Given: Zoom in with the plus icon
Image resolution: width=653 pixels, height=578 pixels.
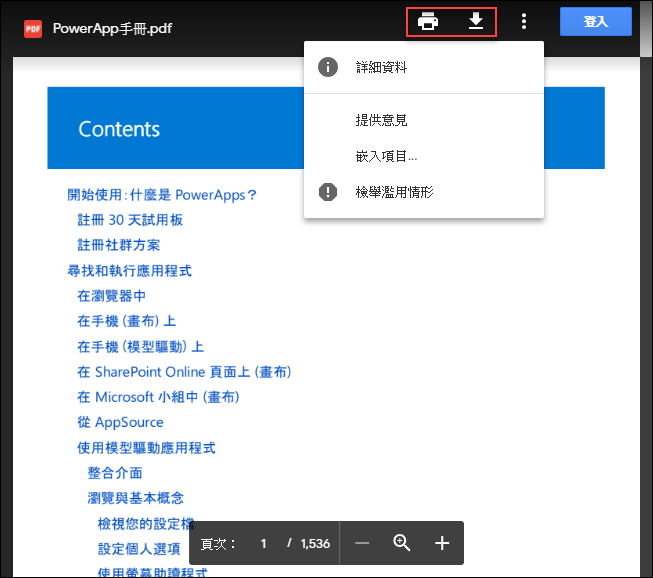Looking at the screenshot, I should coord(442,543).
